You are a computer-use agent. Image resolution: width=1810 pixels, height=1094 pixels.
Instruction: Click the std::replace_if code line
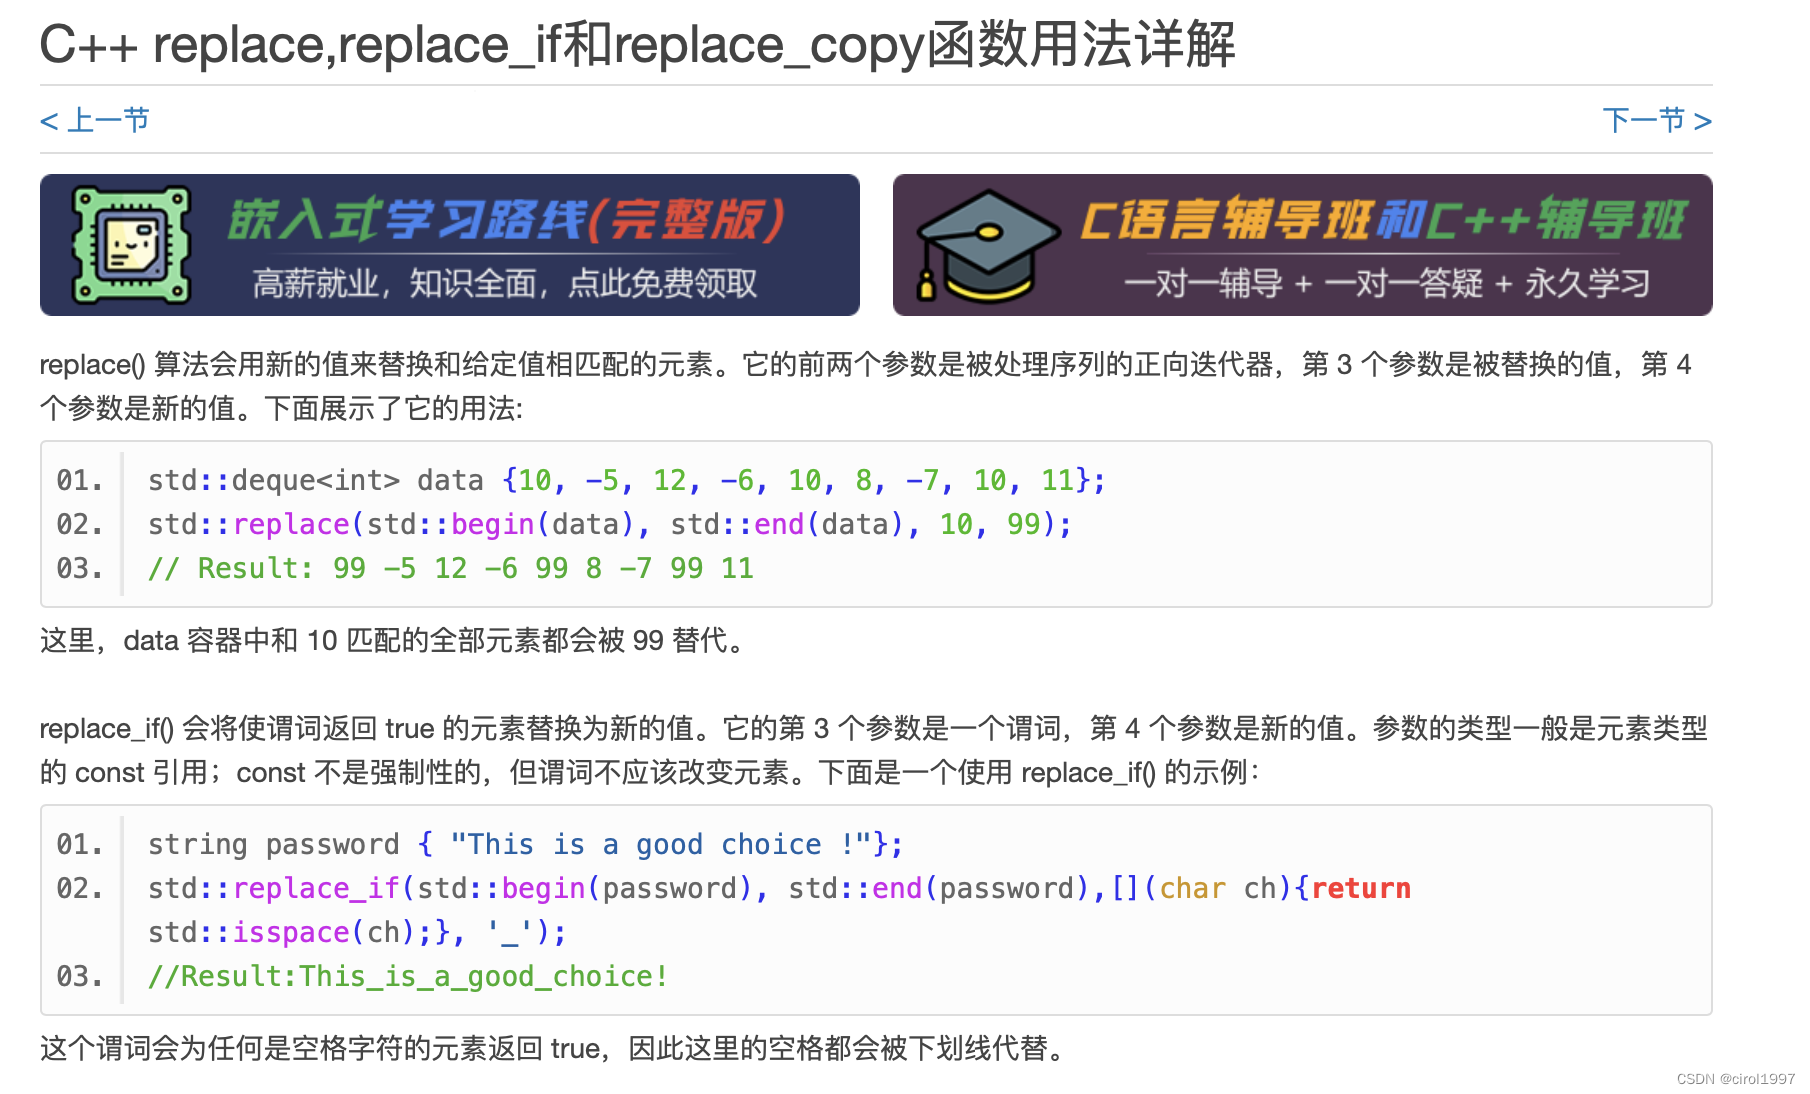pos(779,889)
